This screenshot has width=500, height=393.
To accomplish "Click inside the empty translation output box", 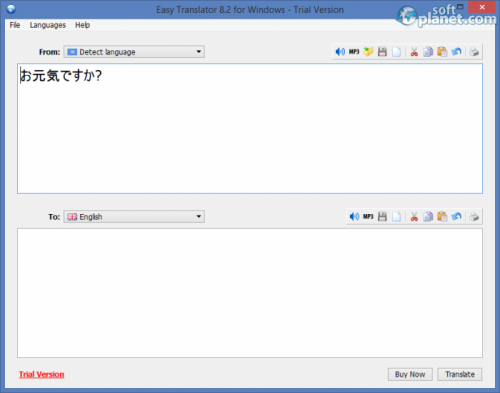I will (250, 293).
